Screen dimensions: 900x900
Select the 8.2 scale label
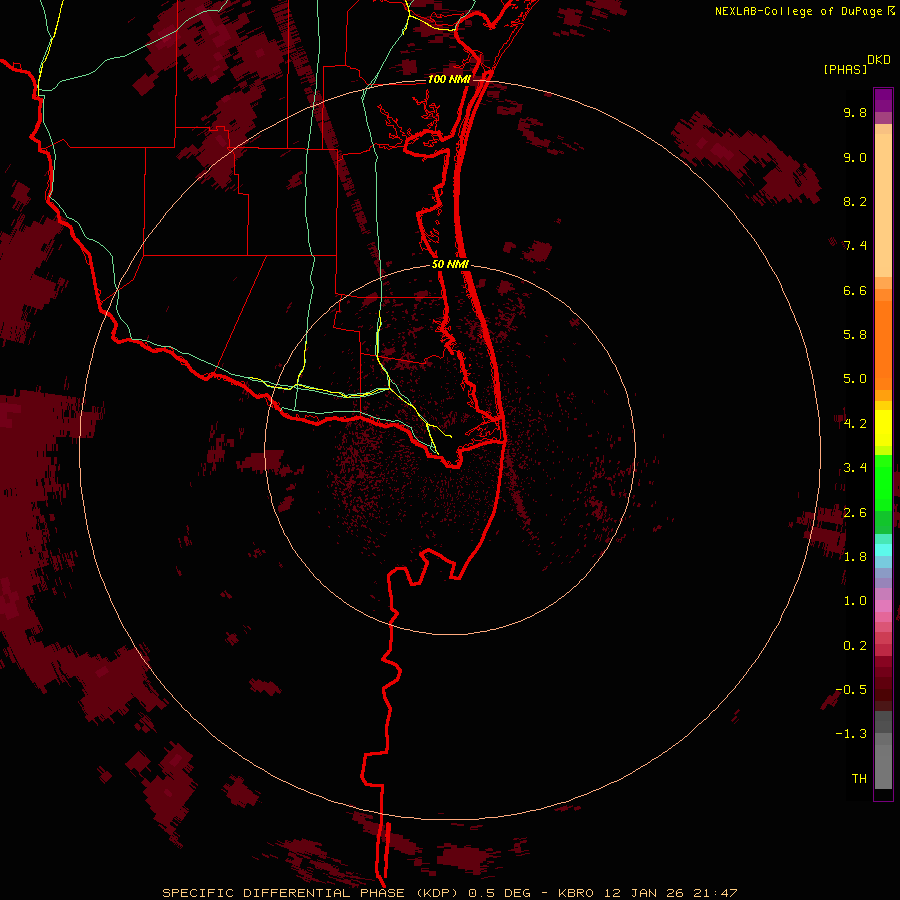point(855,201)
